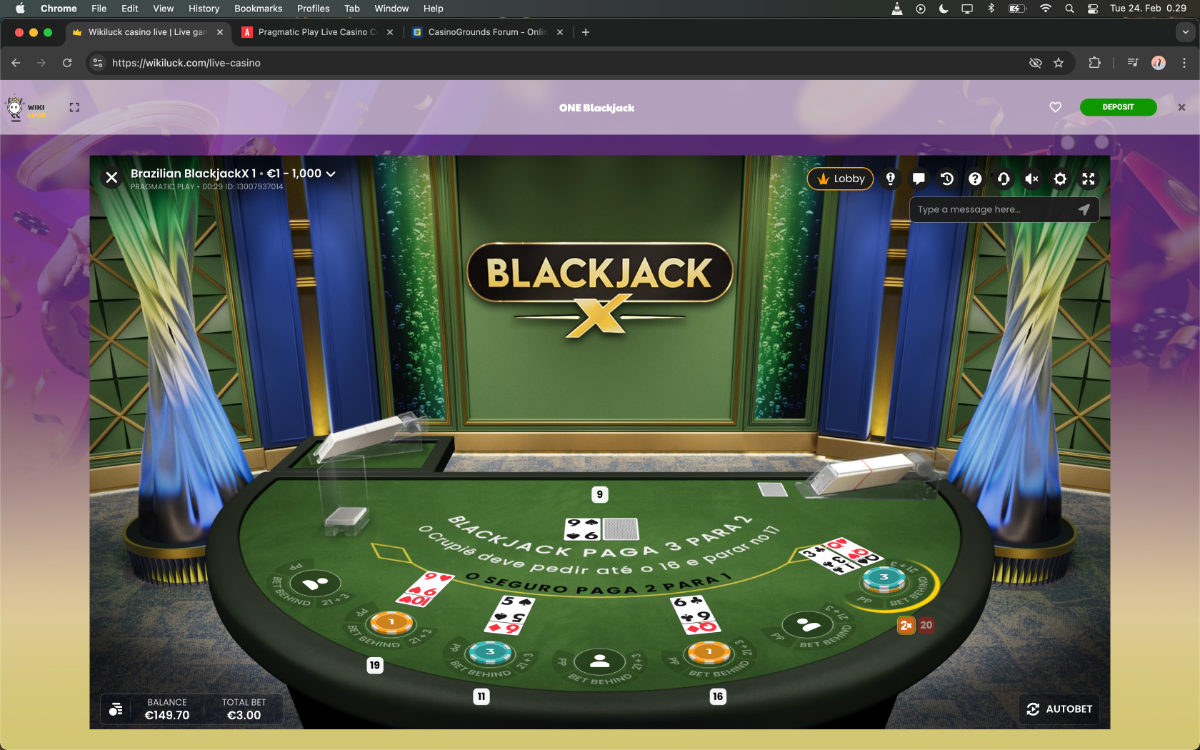Open game settings gear icon

point(1060,179)
